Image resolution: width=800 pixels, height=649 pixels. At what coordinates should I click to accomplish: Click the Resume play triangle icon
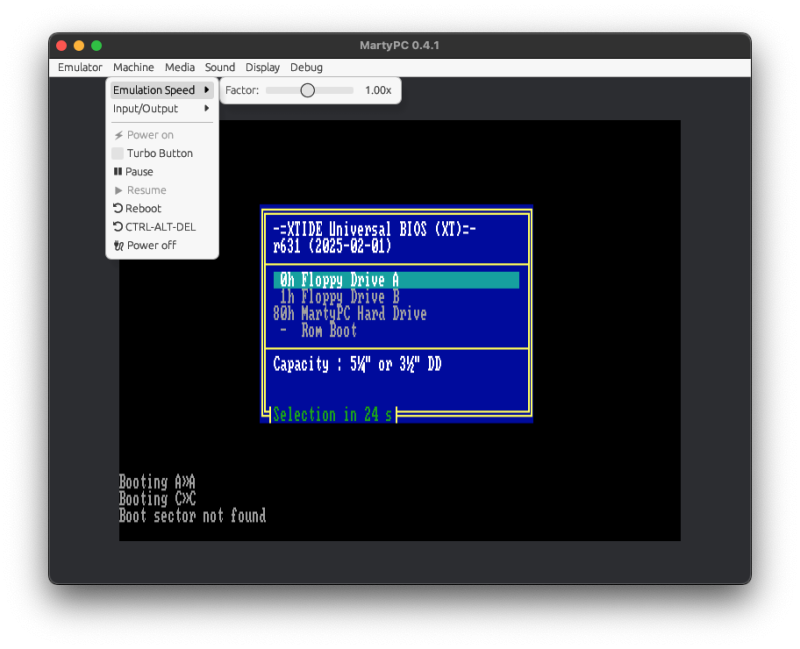click(118, 190)
